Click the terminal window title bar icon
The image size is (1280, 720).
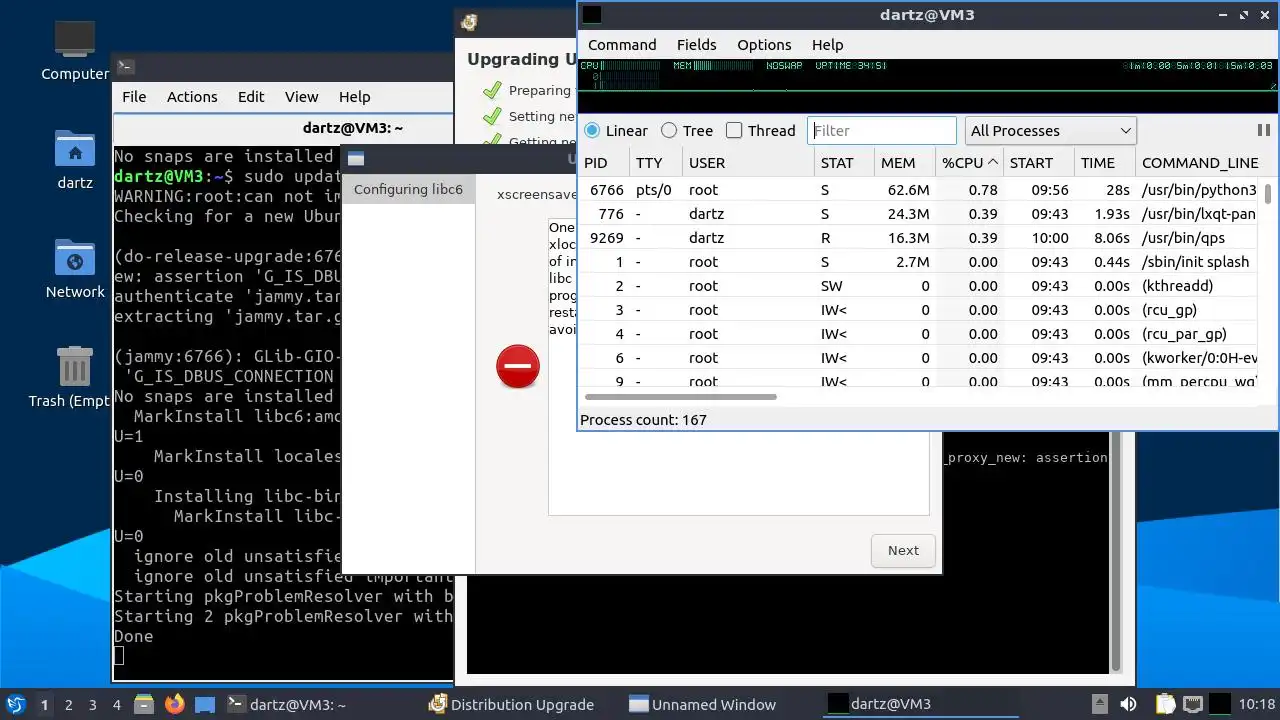(x=125, y=67)
